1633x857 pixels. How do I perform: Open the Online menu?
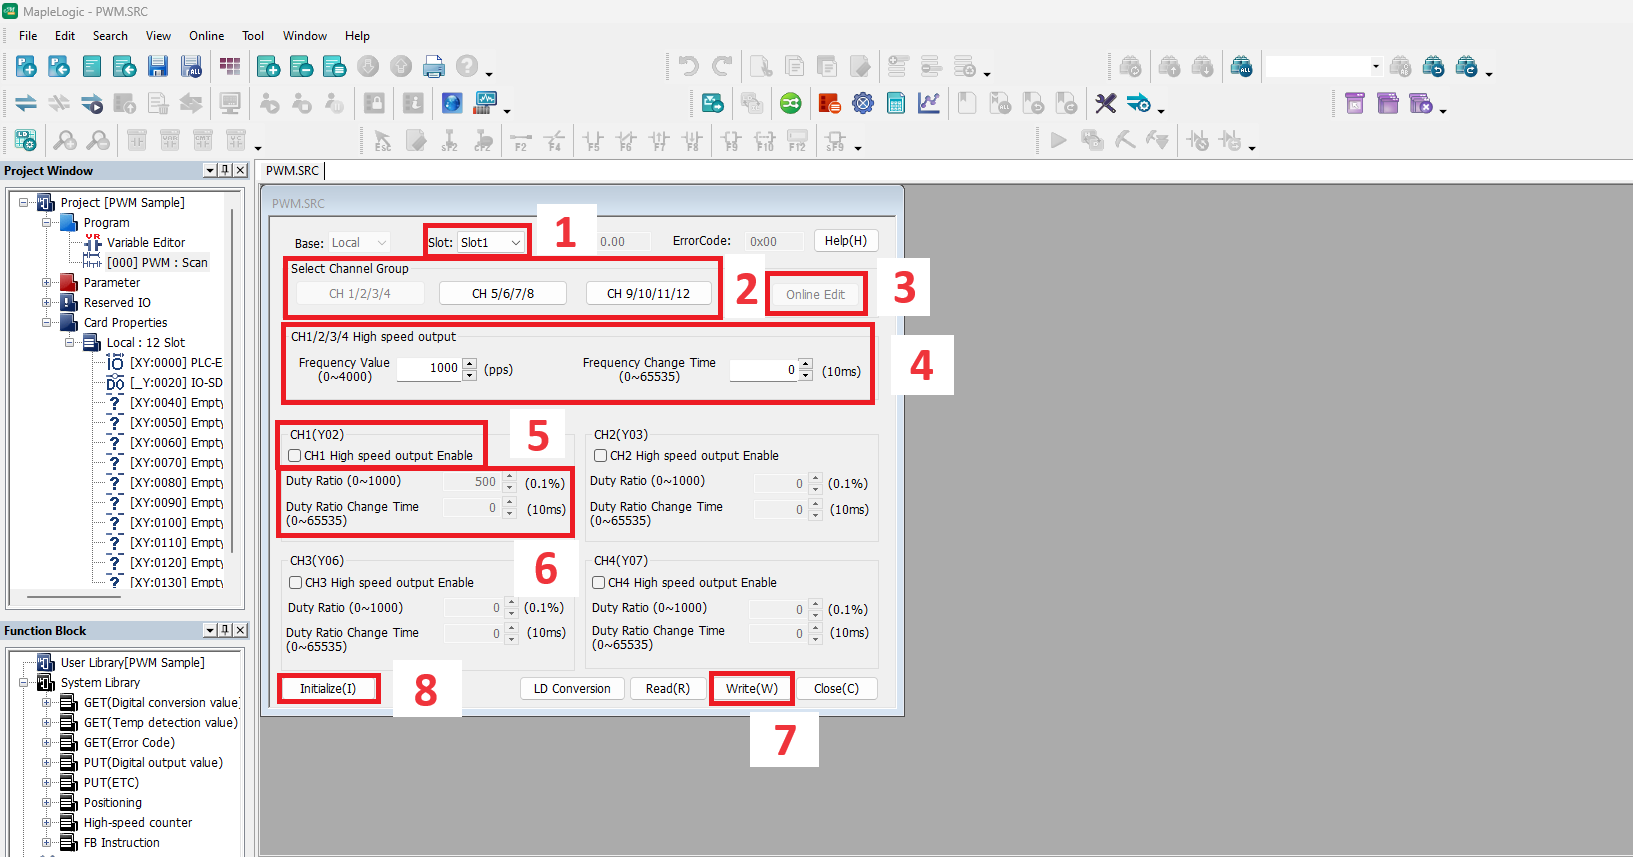point(206,36)
